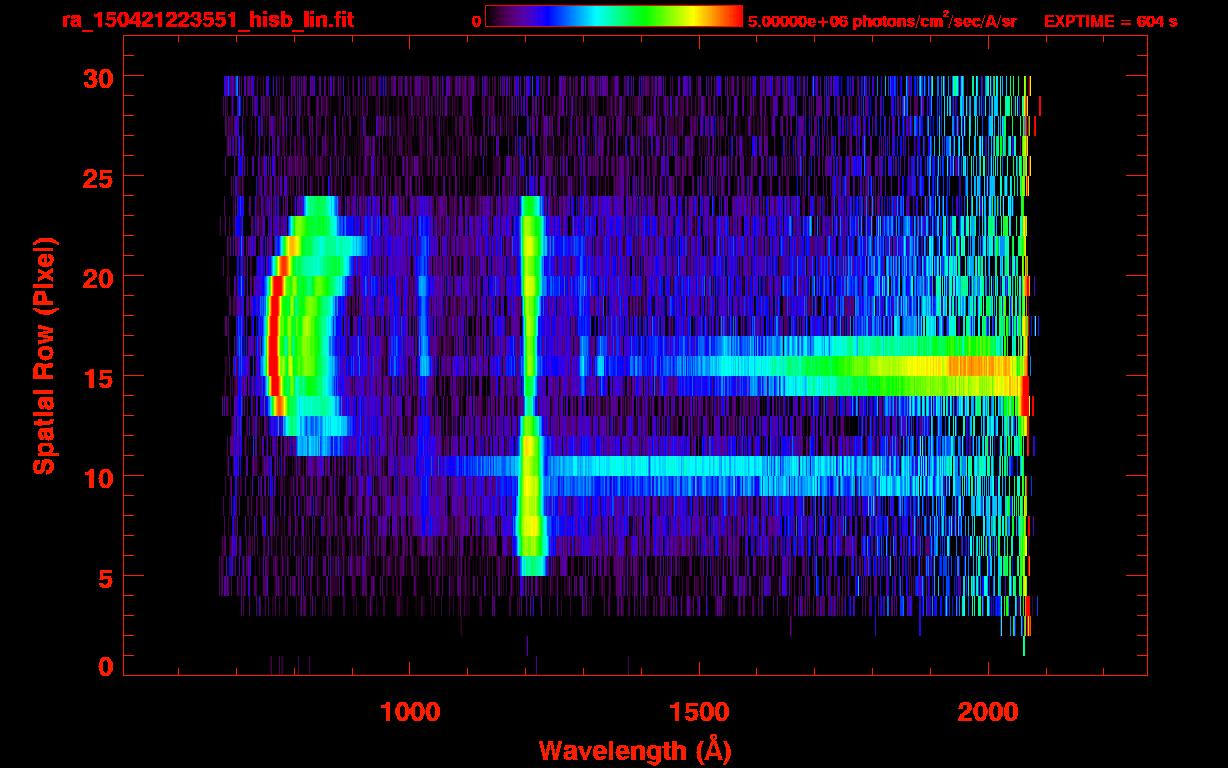Screen dimensions: 1228x768
Task: Click the 2000 wavelength tick label
Action: (x=988, y=712)
